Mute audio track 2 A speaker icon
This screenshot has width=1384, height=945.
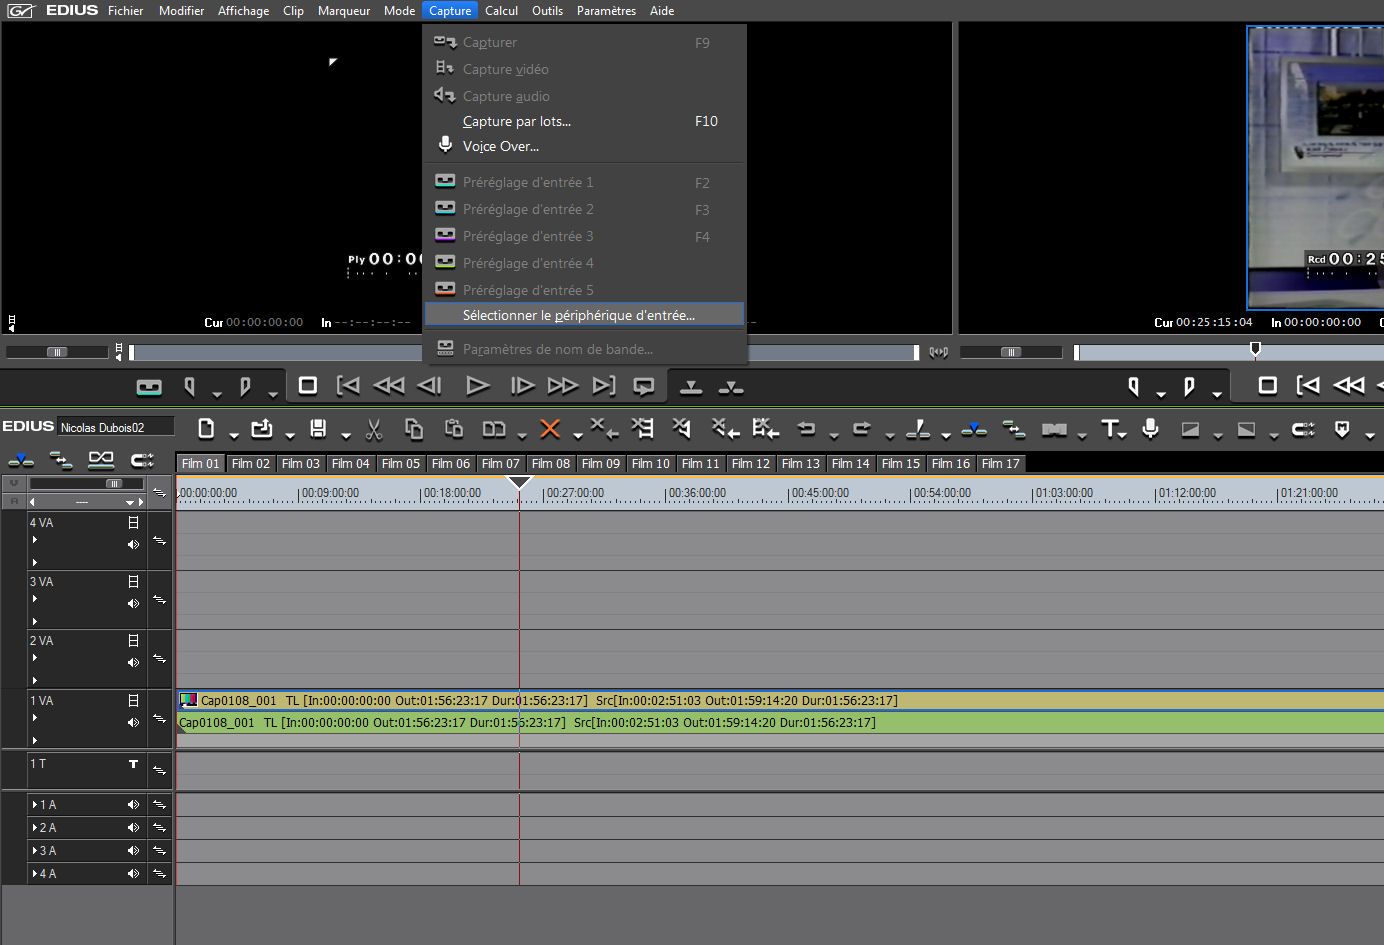(x=133, y=828)
